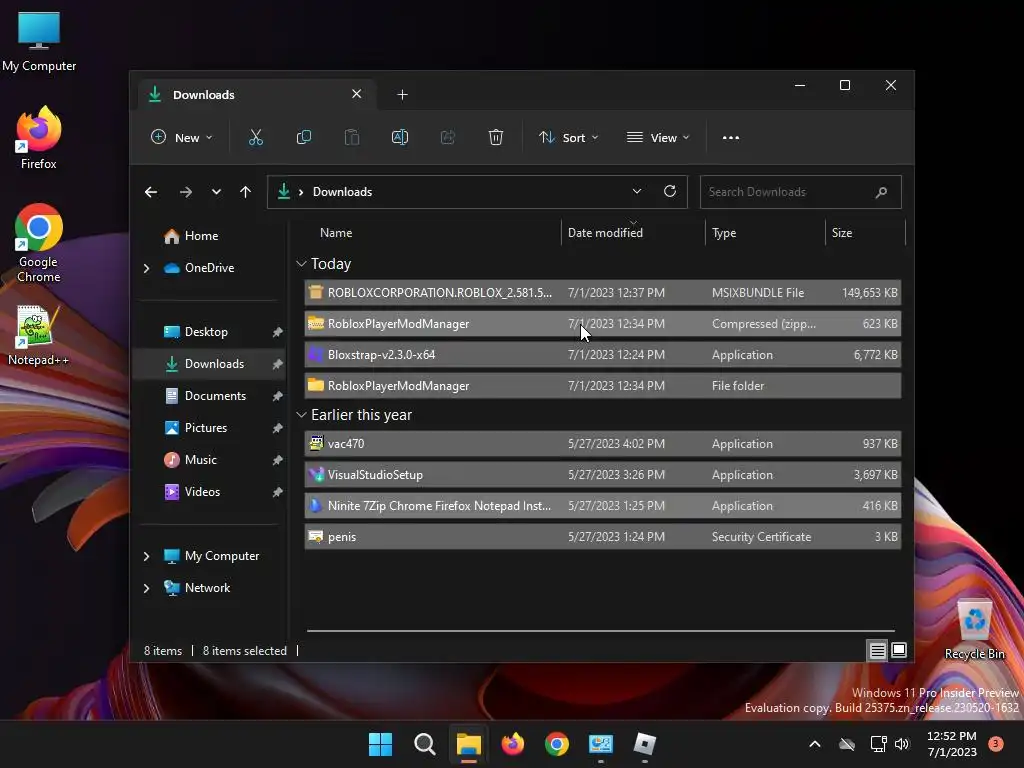Switch to large thumbnails view icon
1024x768 pixels.
899,650
